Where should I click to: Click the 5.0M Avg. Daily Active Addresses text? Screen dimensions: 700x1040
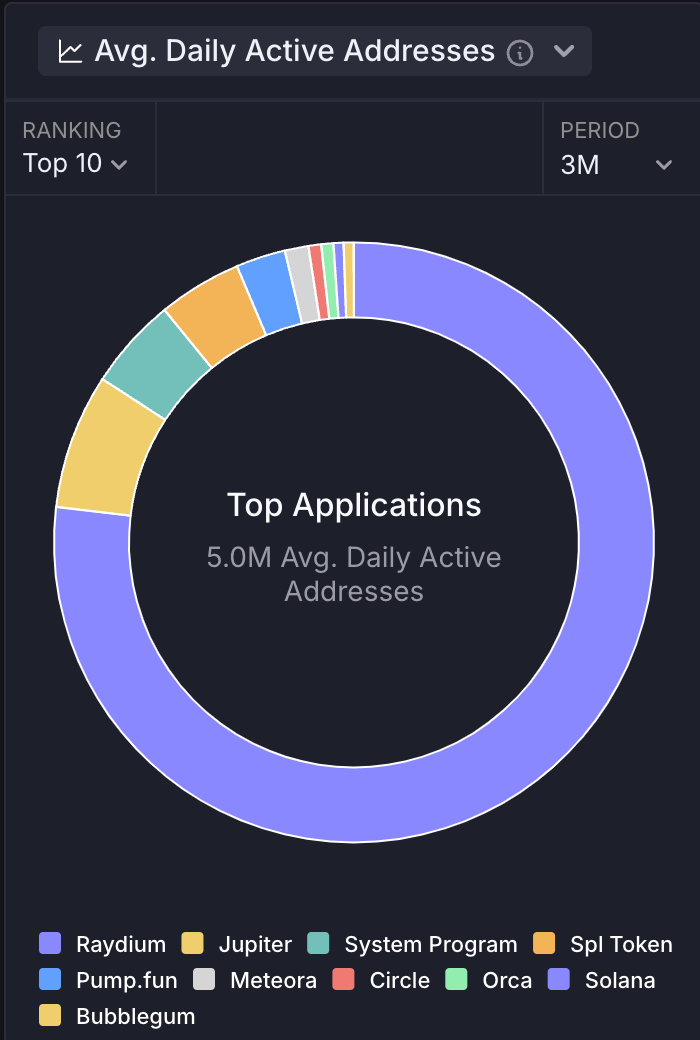(x=354, y=574)
